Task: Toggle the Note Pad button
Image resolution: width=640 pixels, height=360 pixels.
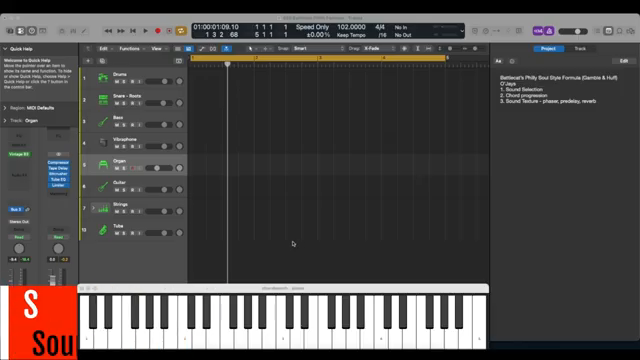Action: 608,31
